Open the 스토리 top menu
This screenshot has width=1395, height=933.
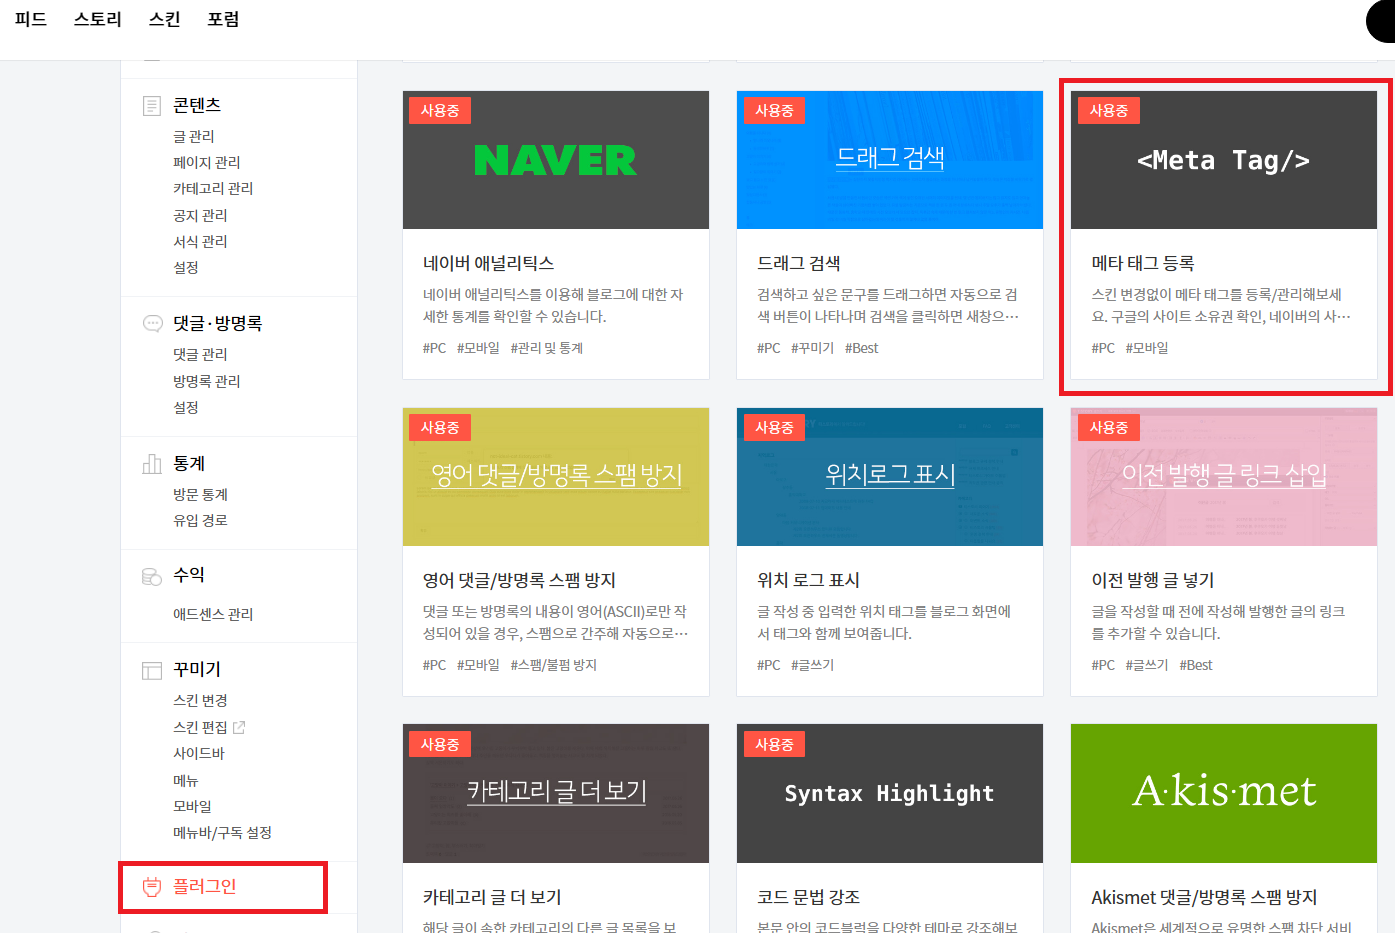pos(97,19)
